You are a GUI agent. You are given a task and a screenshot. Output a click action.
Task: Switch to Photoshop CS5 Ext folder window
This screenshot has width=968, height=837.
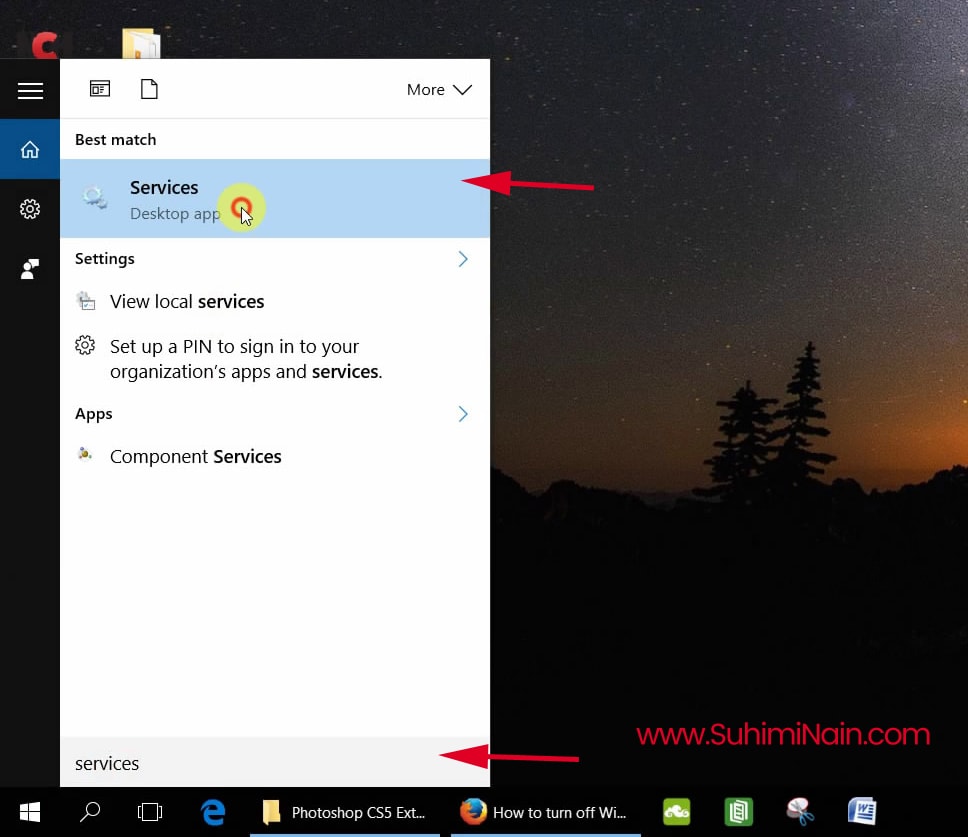click(345, 812)
